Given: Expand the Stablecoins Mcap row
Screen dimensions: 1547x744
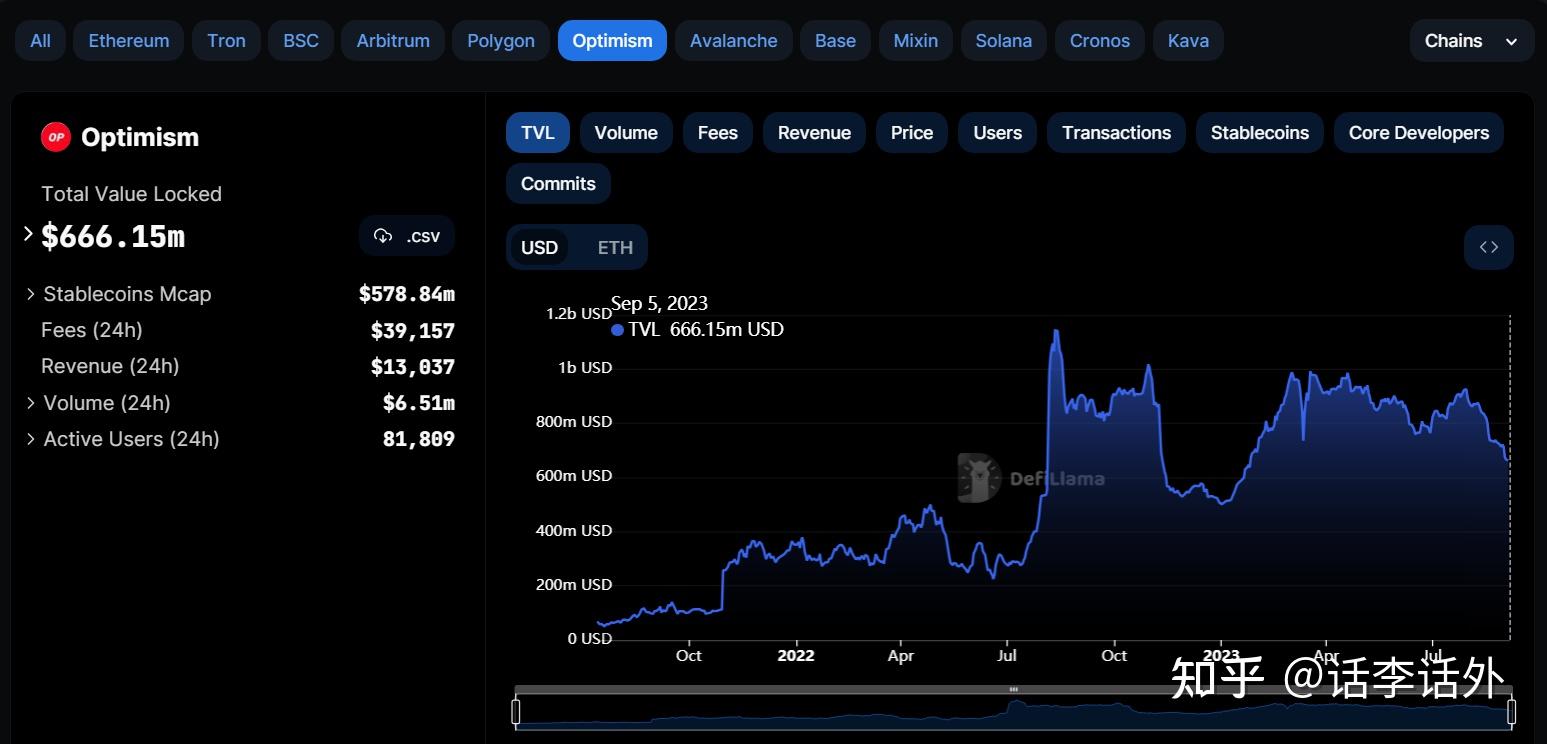Looking at the screenshot, I should pos(31,294).
